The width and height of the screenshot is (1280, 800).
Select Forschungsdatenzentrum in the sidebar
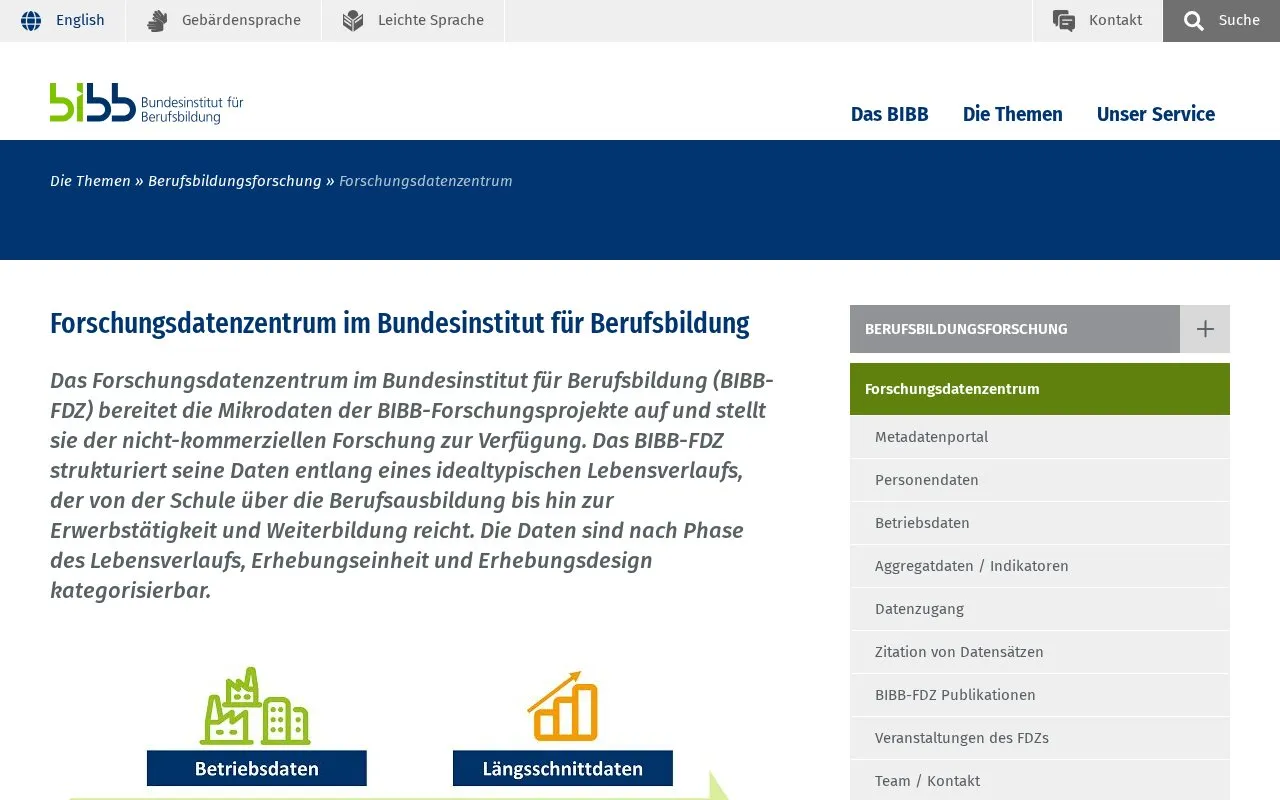coord(1040,389)
